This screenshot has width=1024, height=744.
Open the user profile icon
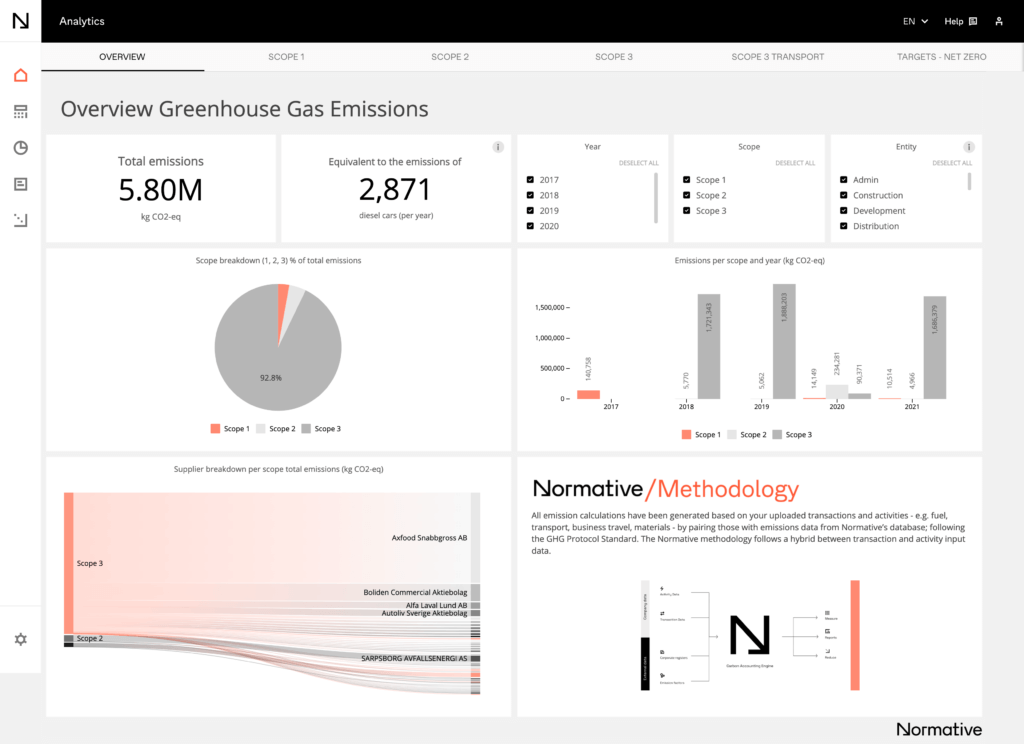pos(999,21)
